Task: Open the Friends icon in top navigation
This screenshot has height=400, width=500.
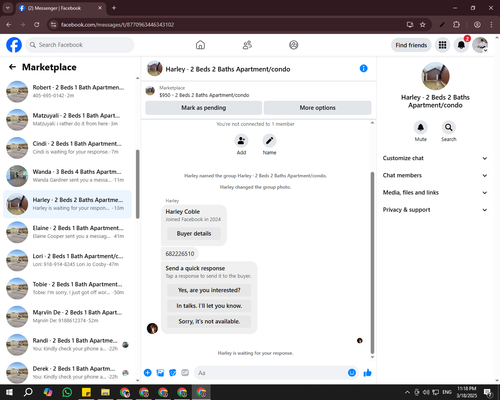Action: (247, 45)
